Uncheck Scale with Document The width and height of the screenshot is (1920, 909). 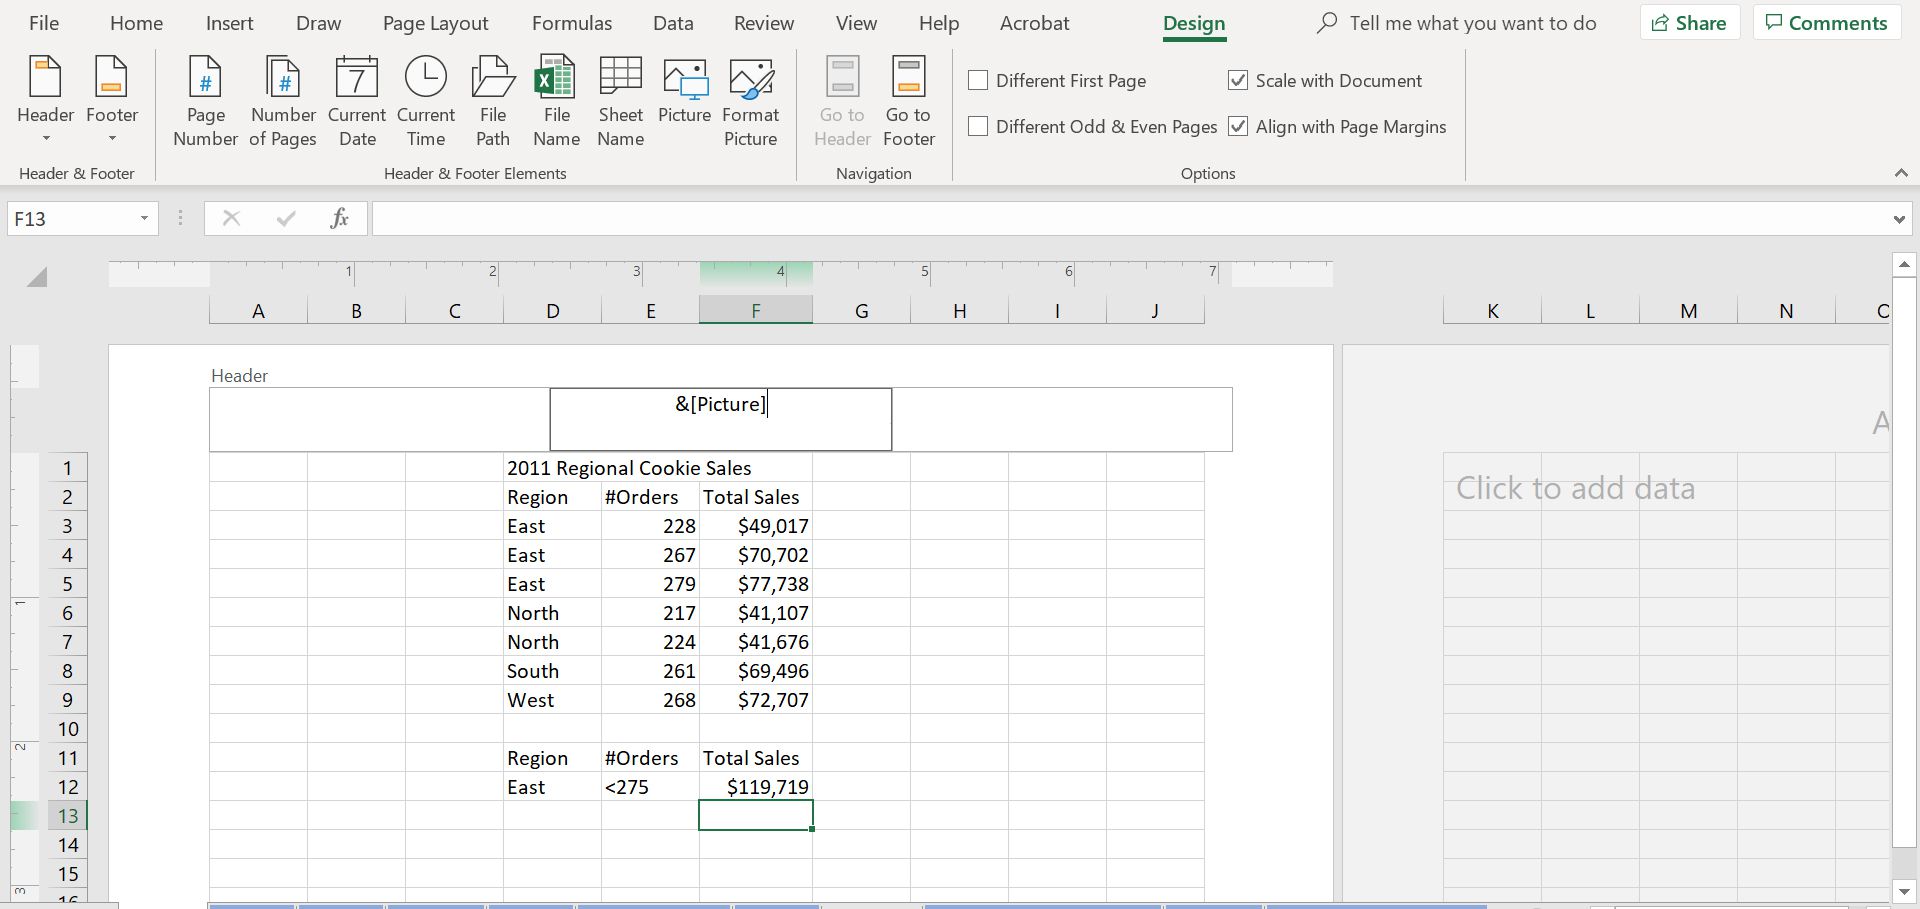[x=1238, y=80]
